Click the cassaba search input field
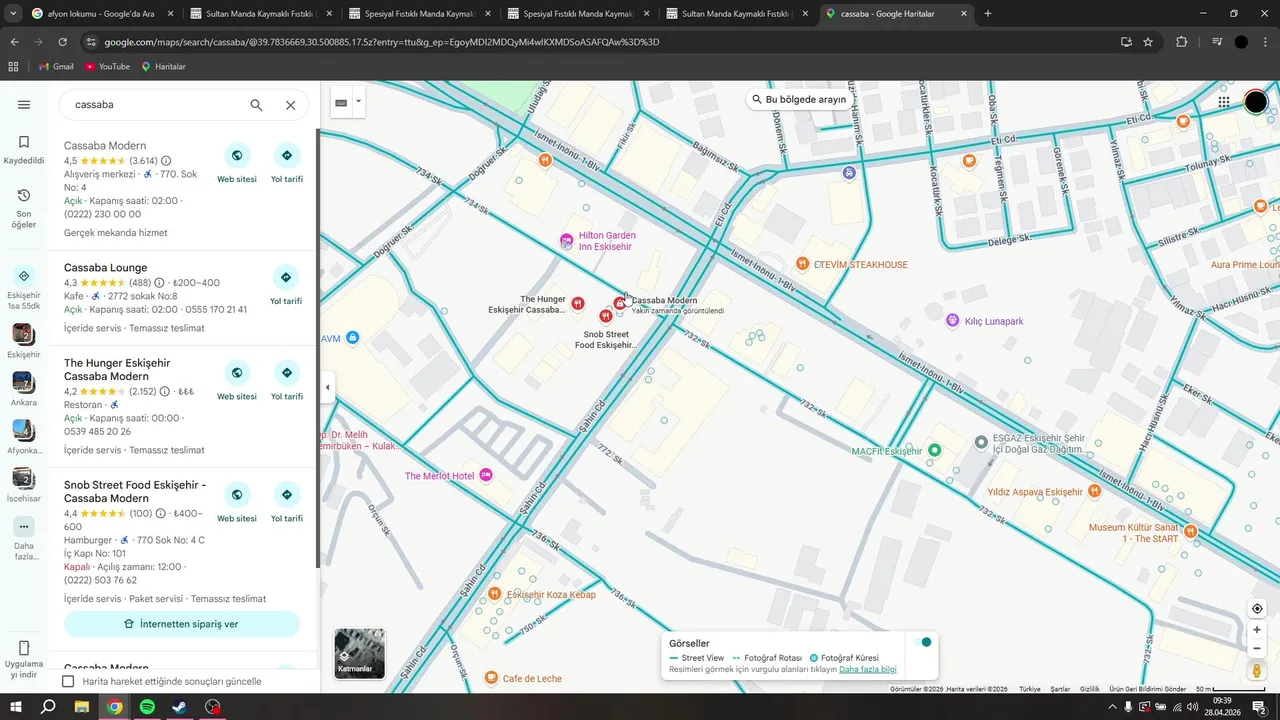The height and width of the screenshot is (720, 1280). pos(155,105)
